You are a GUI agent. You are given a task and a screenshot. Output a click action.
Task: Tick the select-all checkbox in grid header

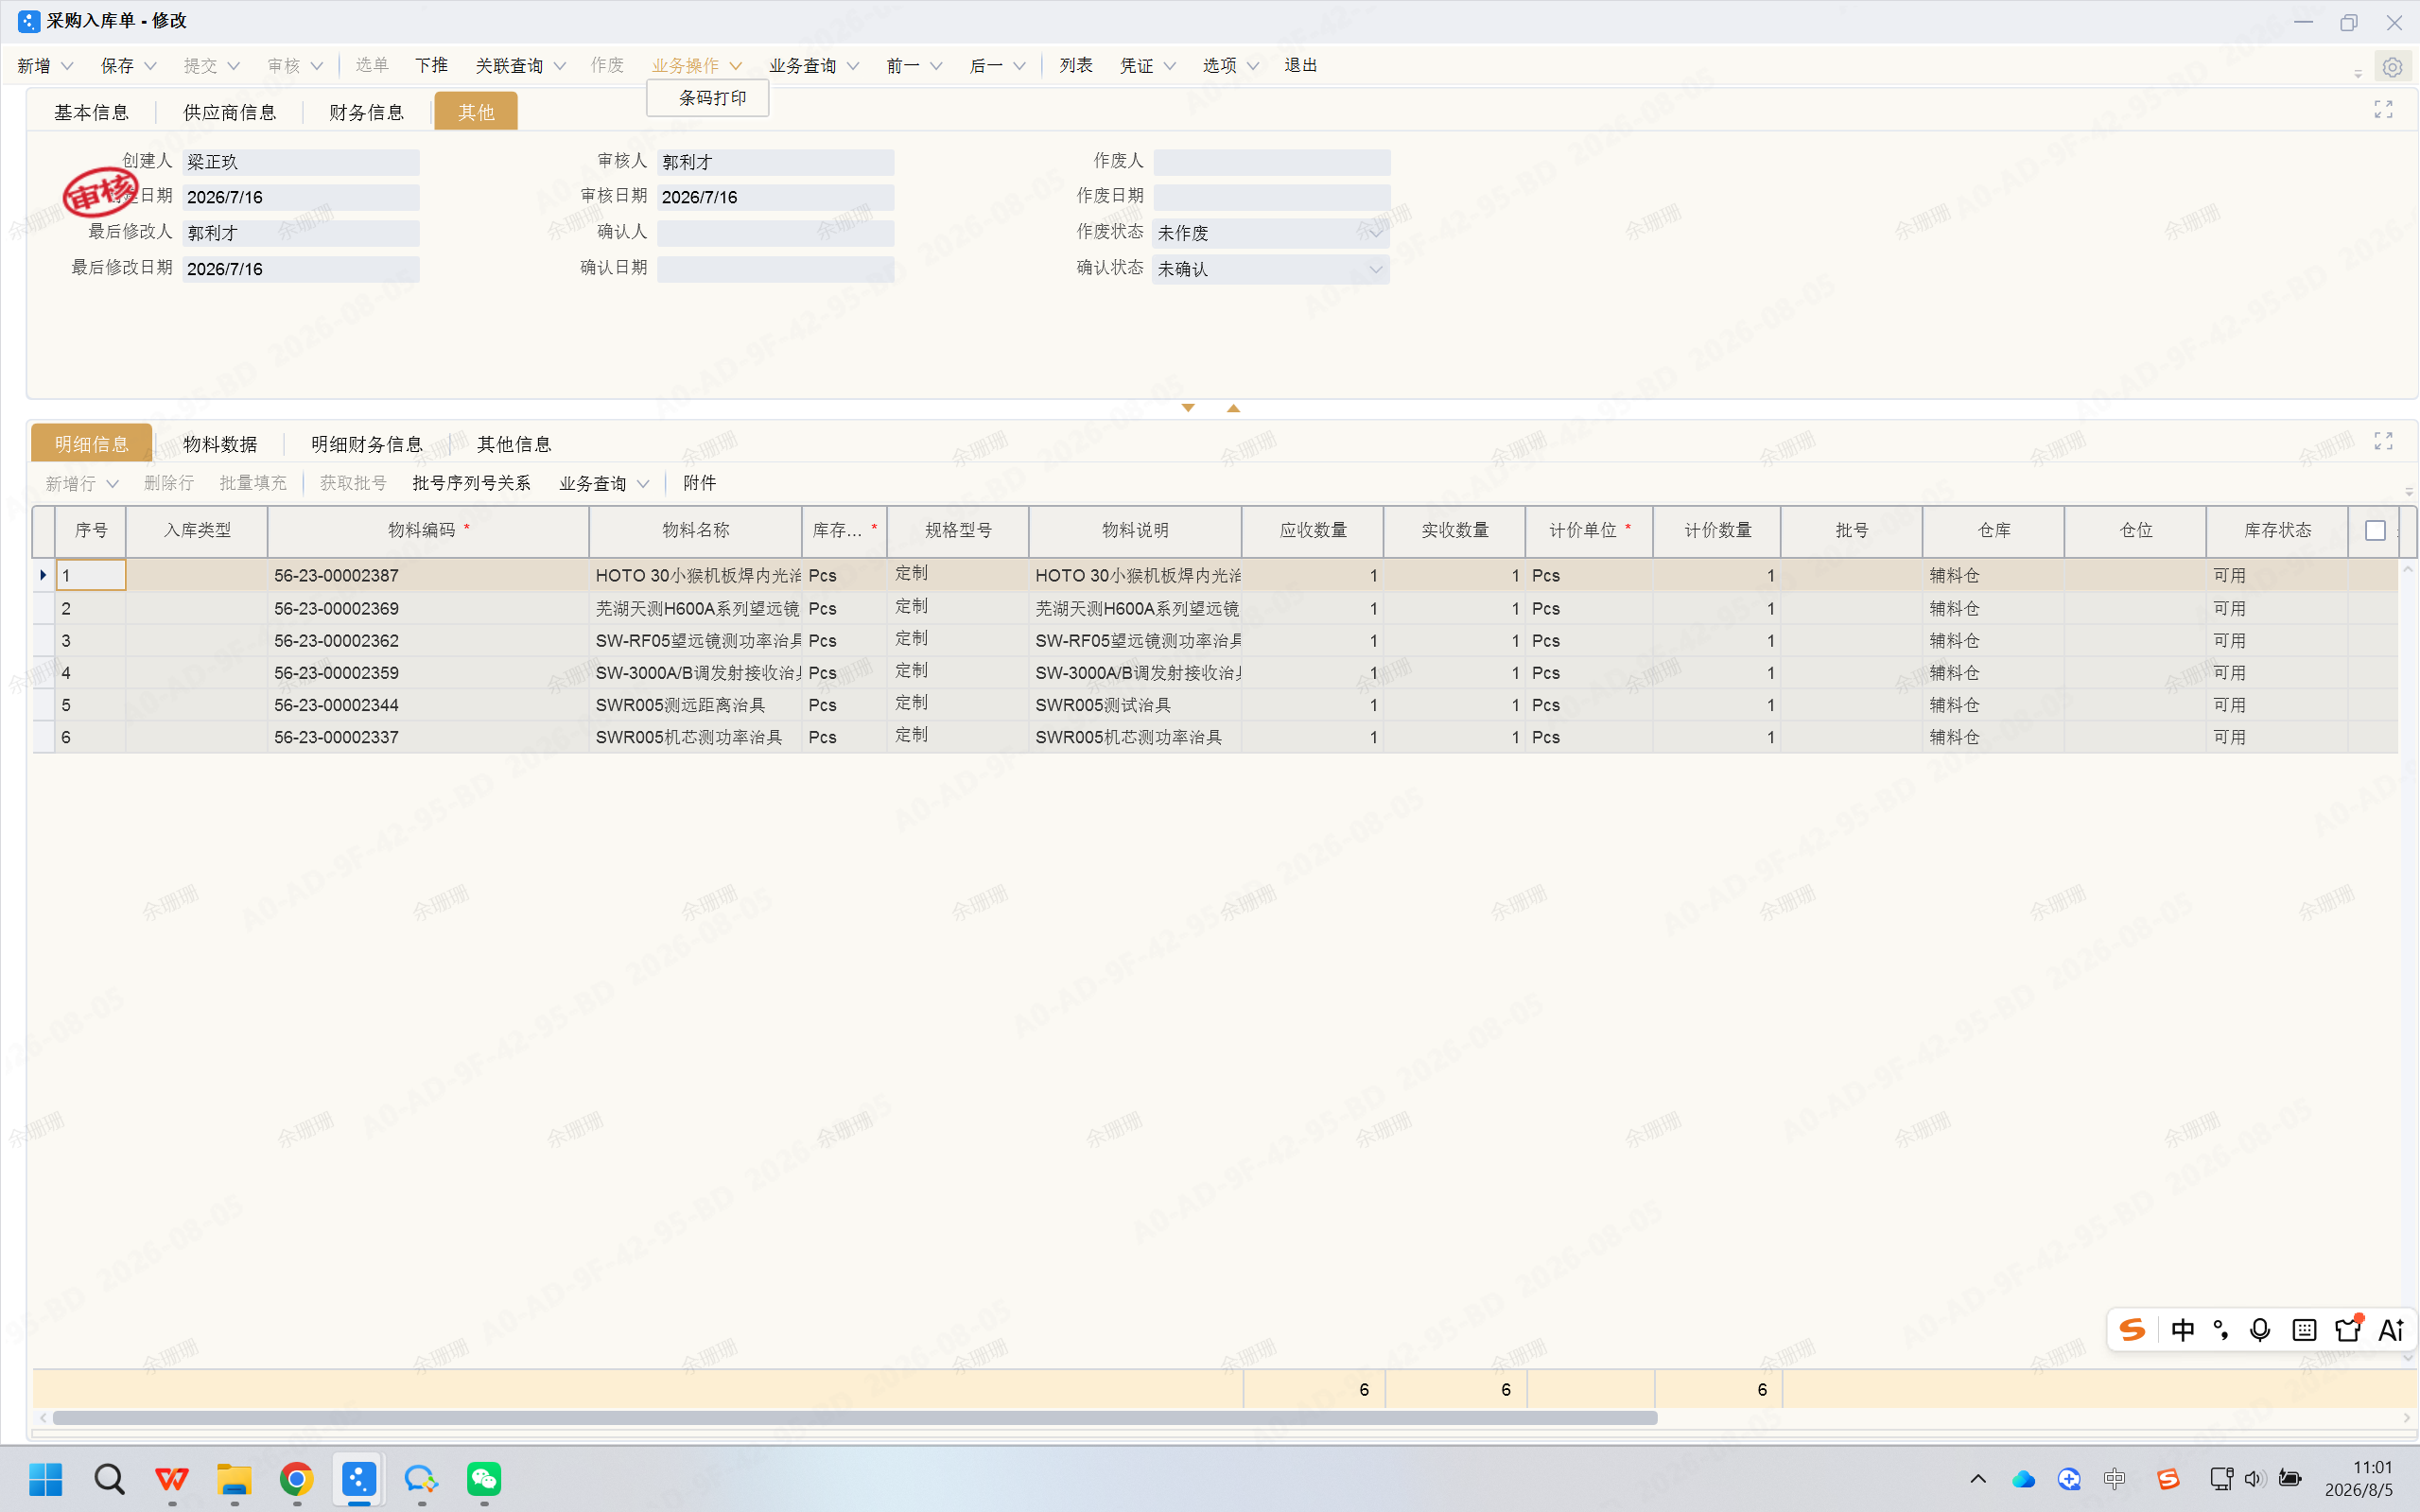pyautogui.click(x=2375, y=531)
